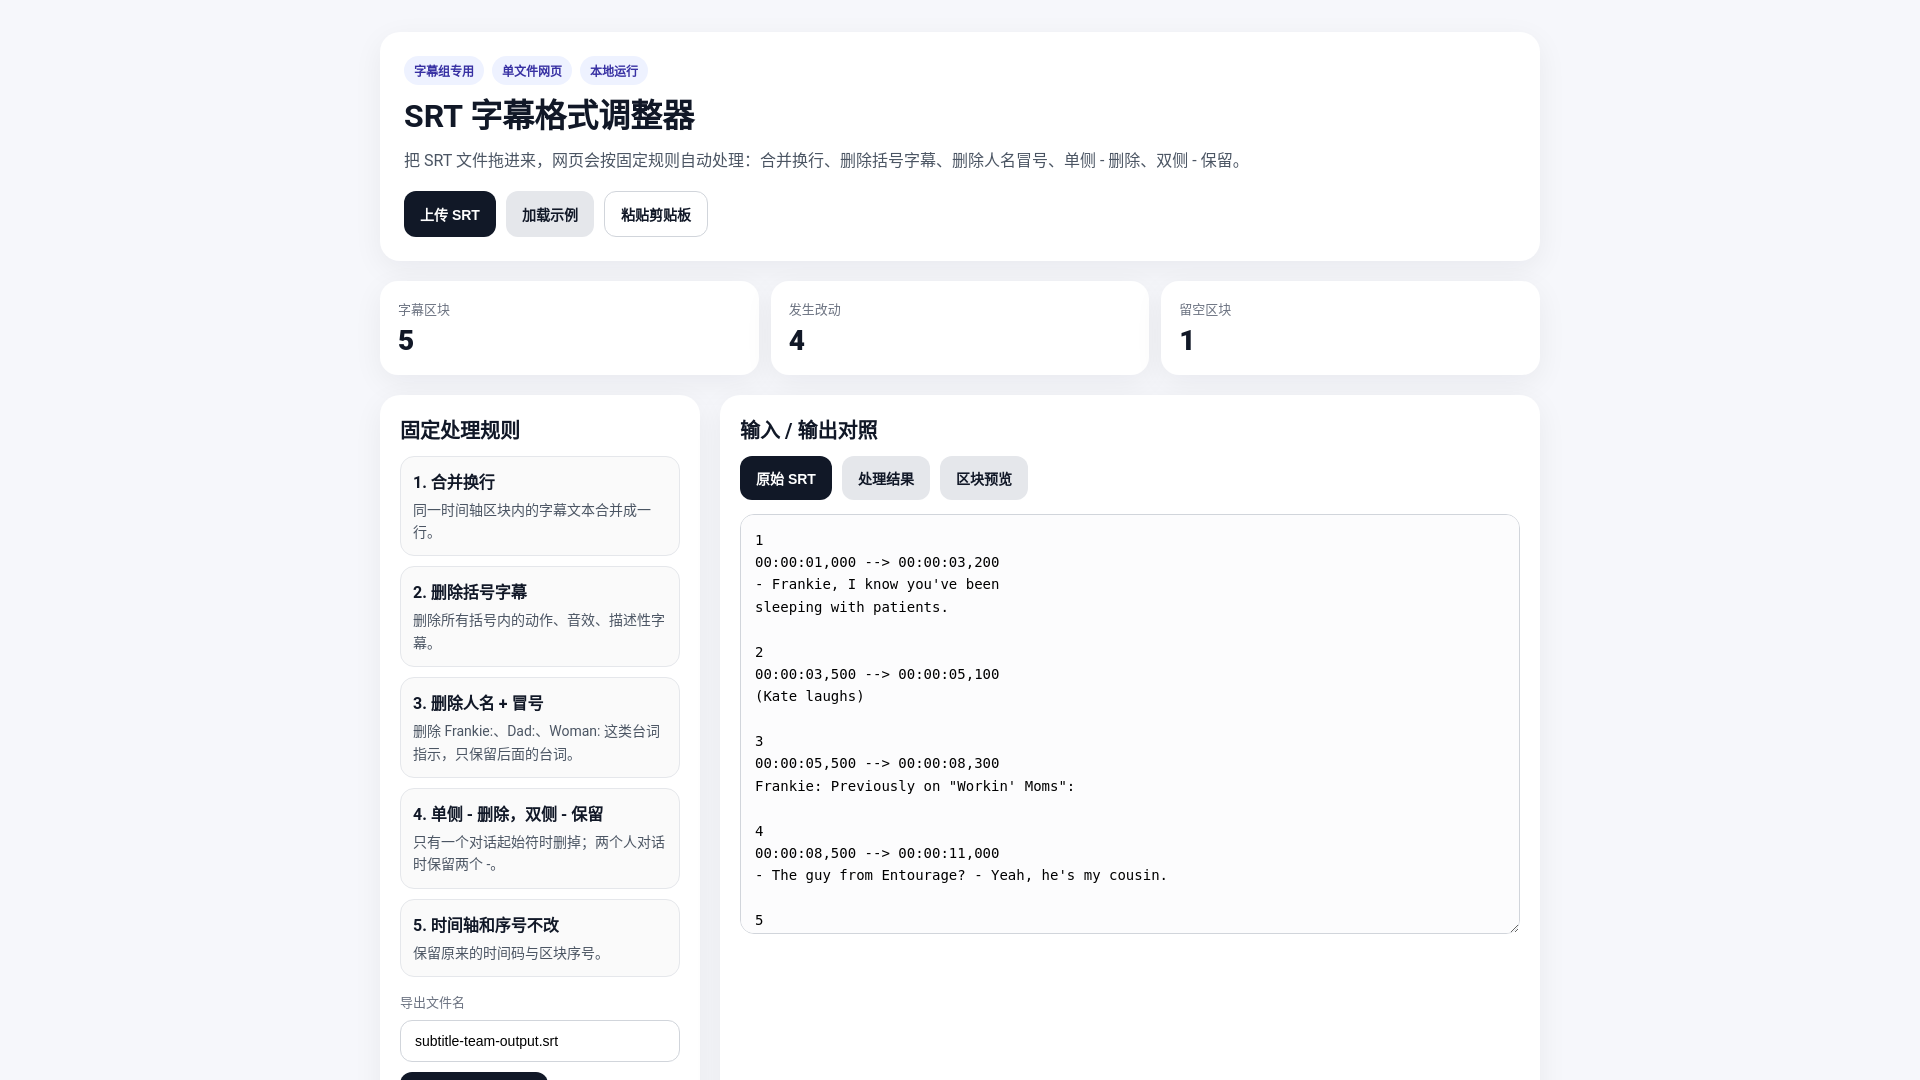This screenshot has height=1080, width=1920.
Task: Open the 处理结果 tab
Action: tap(885, 478)
